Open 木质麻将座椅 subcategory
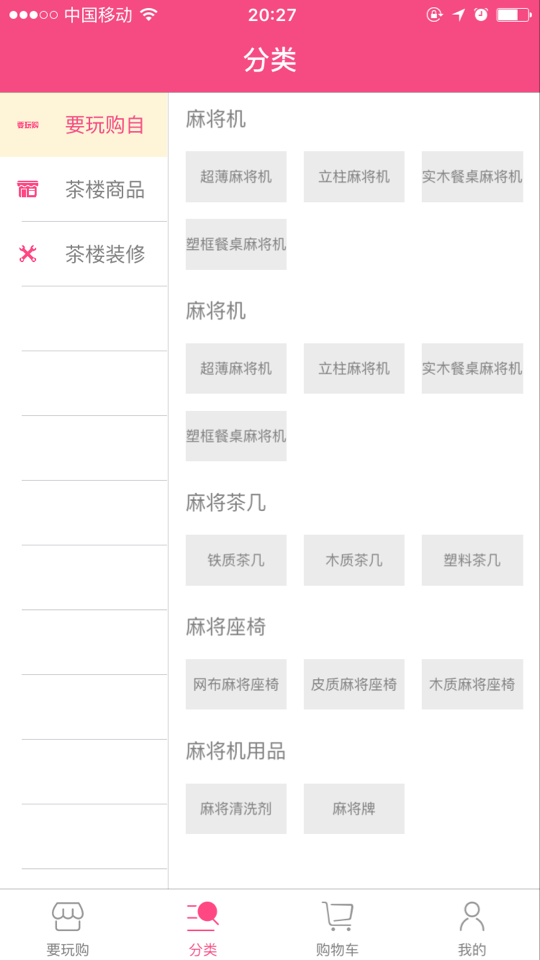 (472, 684)
